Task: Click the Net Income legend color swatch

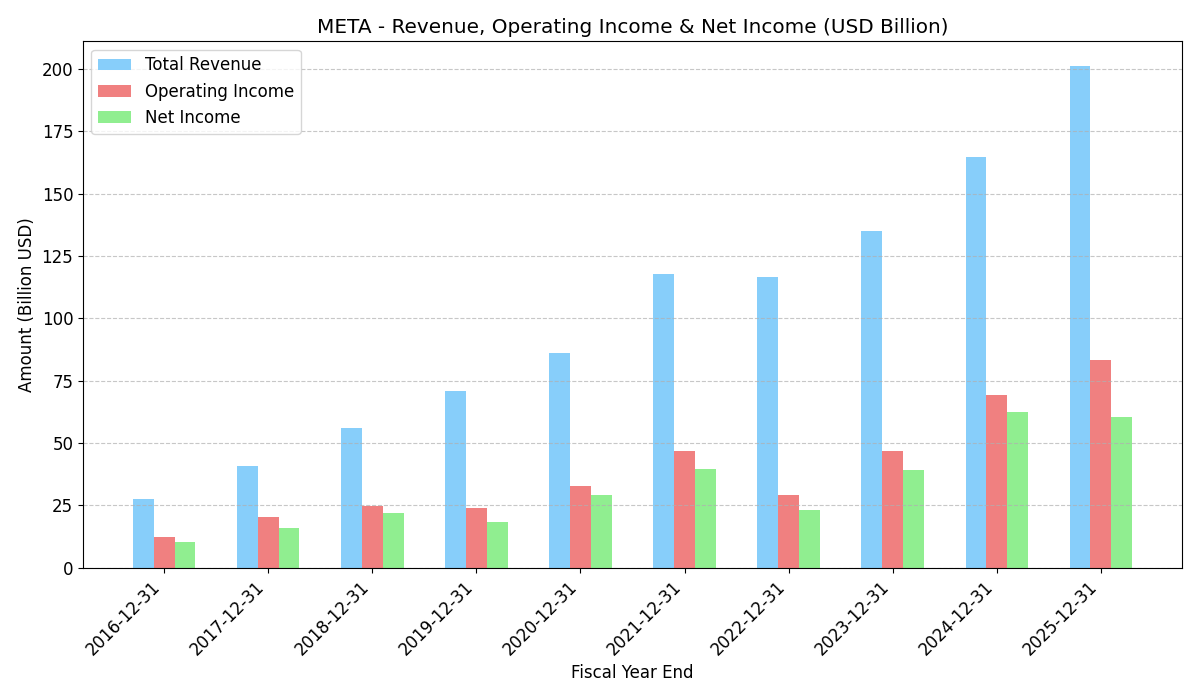Action: point(114,118)
